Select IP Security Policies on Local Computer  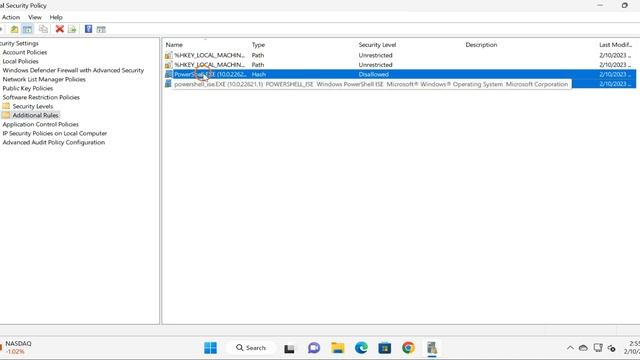pyautogui.click(x=55, y=133)
